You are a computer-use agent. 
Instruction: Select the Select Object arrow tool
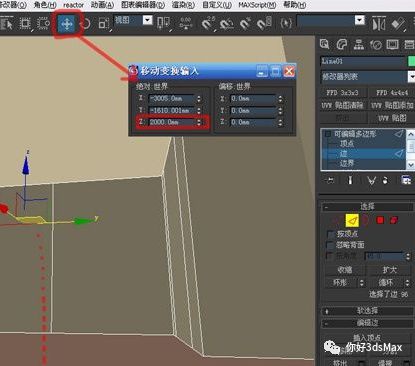[x=7, y=24]
